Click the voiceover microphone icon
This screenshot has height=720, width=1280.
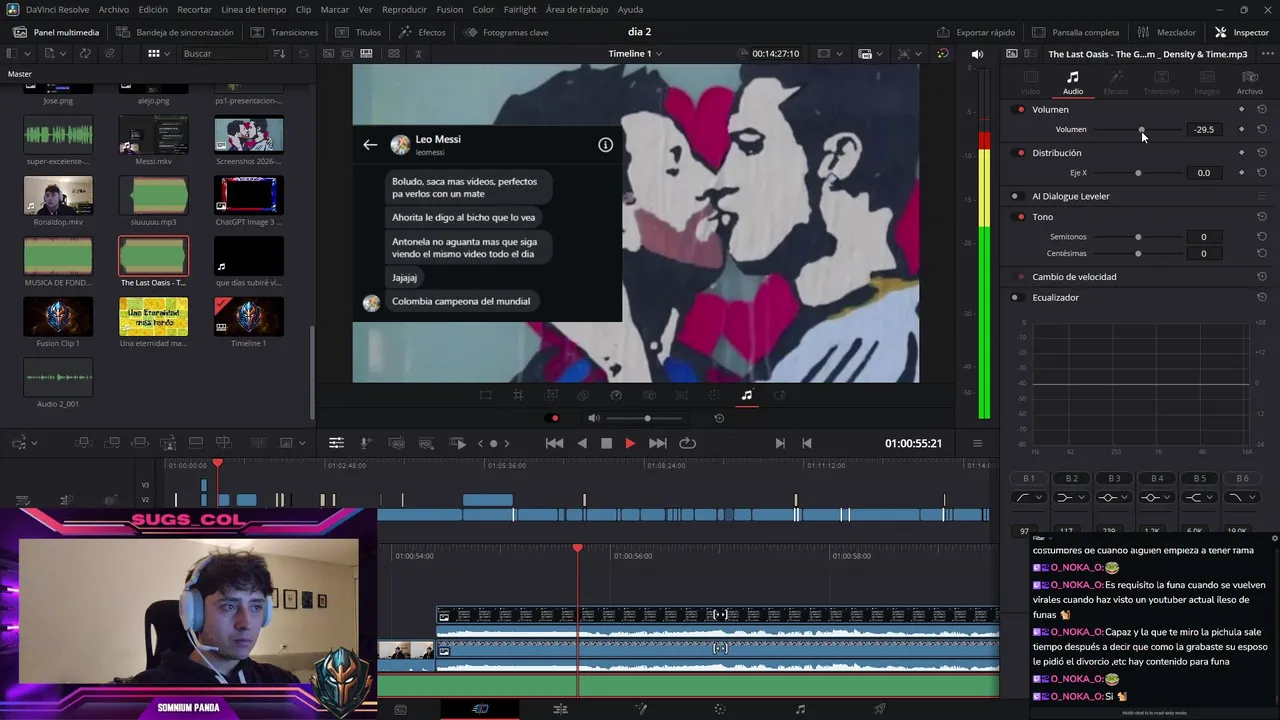[x=366, y=443]
